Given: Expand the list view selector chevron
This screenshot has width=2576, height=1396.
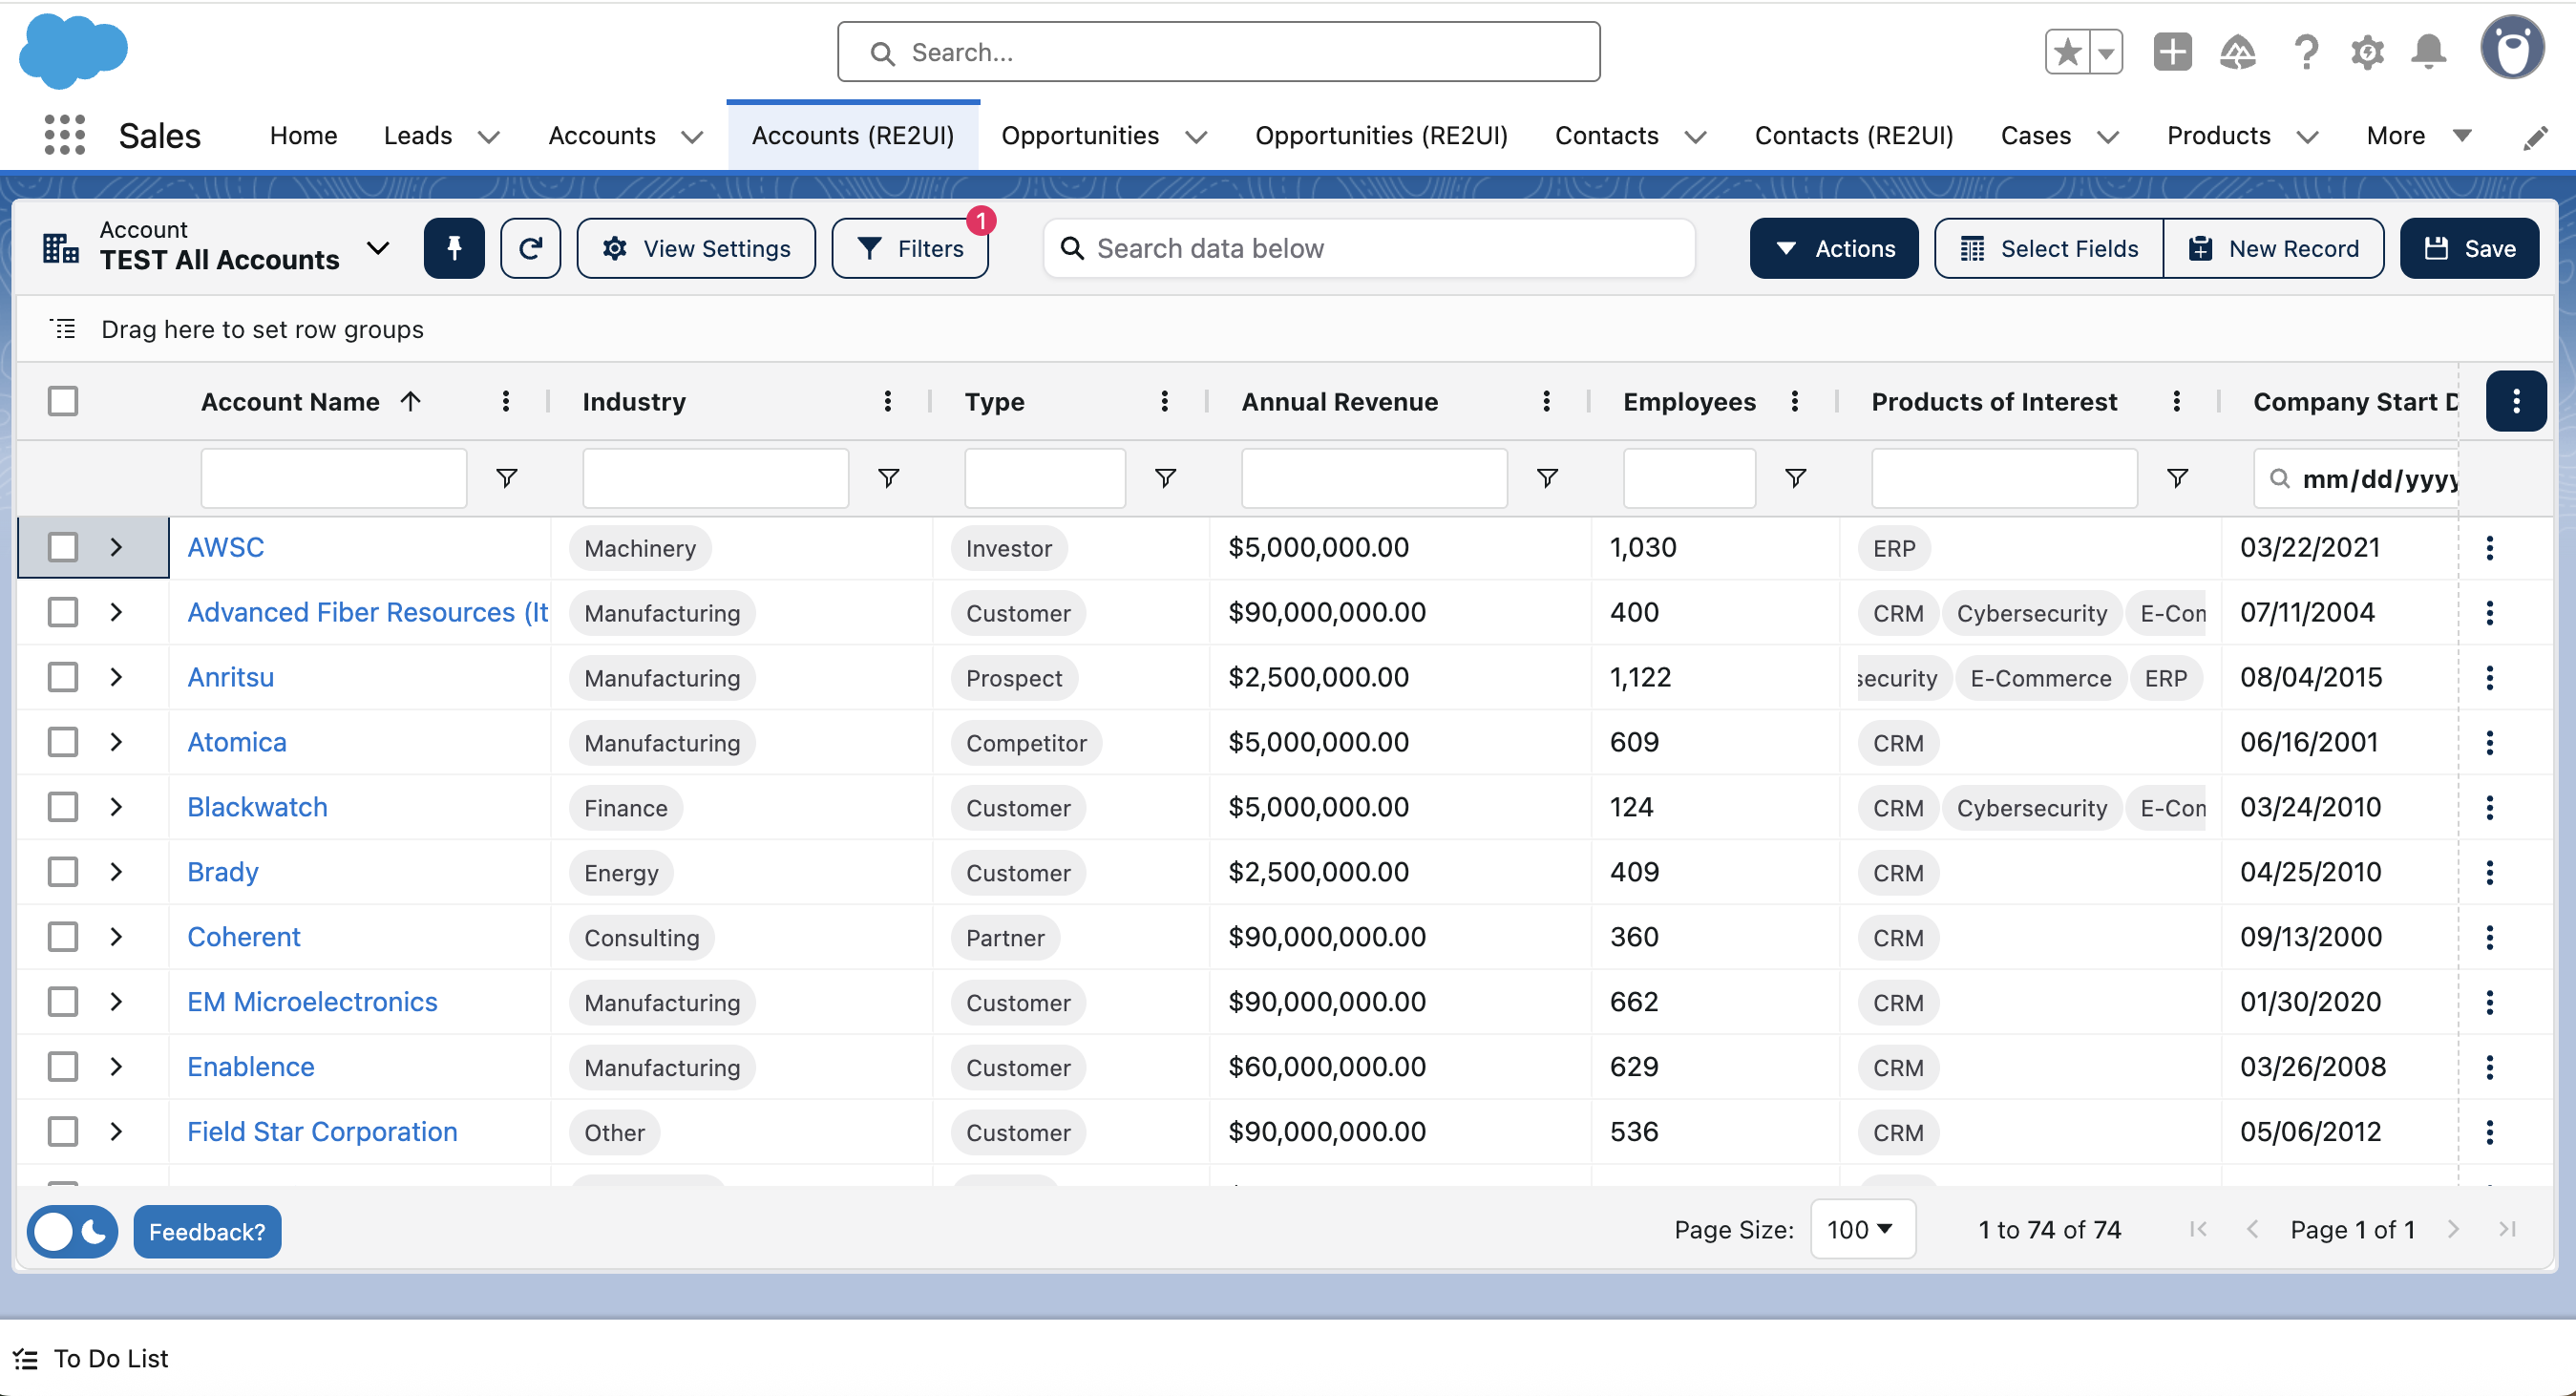Looking at the screenshot, I should pos(377,248).
